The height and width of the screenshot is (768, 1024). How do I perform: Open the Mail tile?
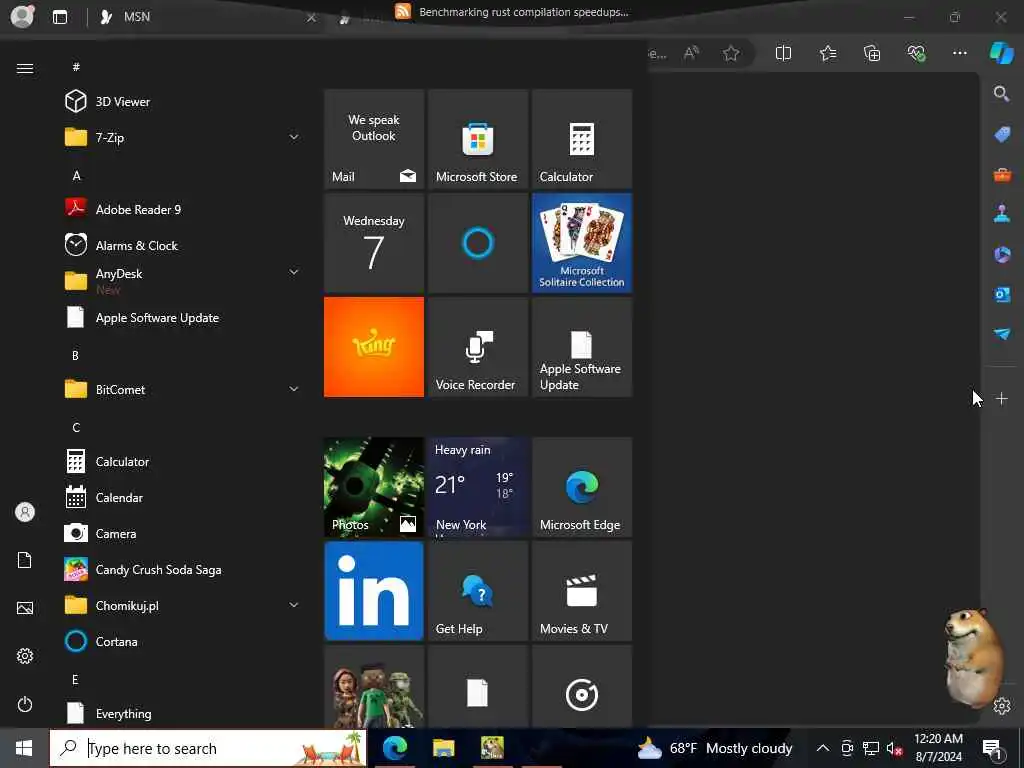(x=374, y=139)
